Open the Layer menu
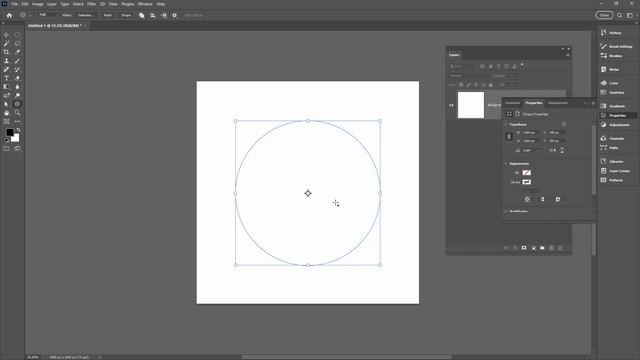Screen dimensions: 640x360 tap(52, 4)
